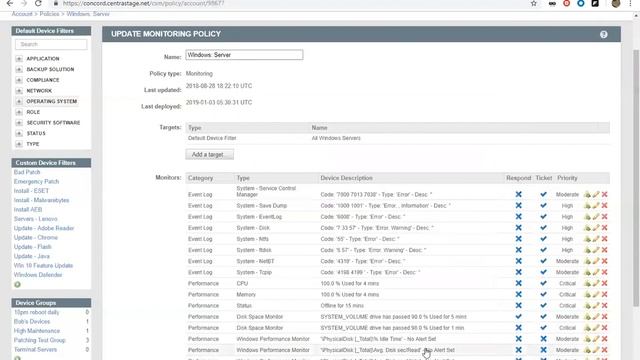
Task: Open the help icon in the policy header
Action: tap(603, 34)
